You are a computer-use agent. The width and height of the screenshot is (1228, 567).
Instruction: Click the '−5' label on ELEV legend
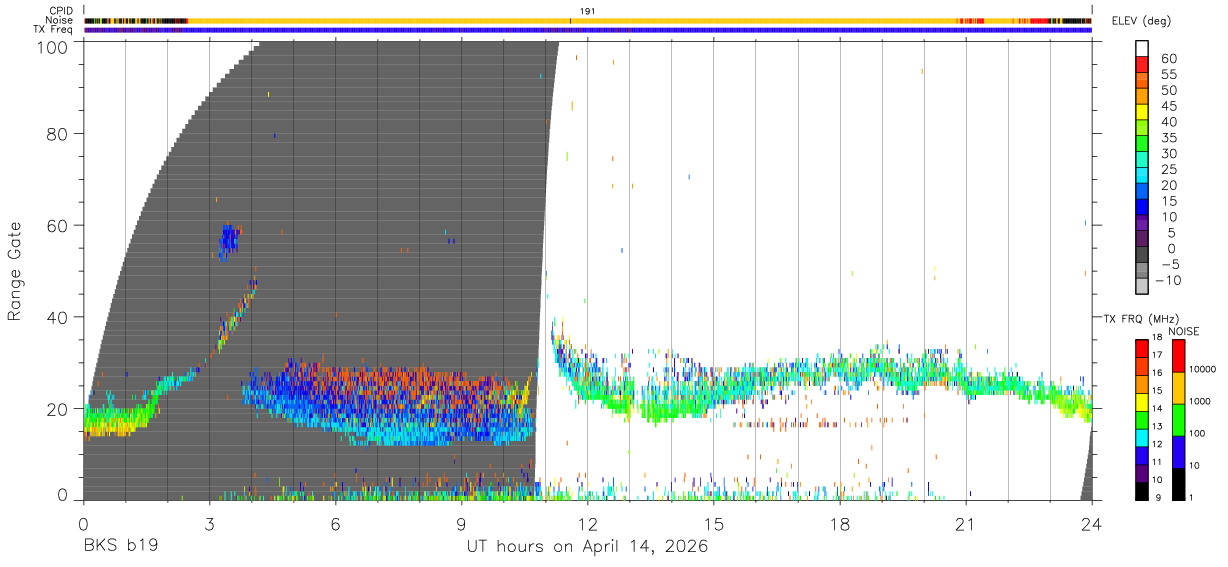(x=1169, y=264)
